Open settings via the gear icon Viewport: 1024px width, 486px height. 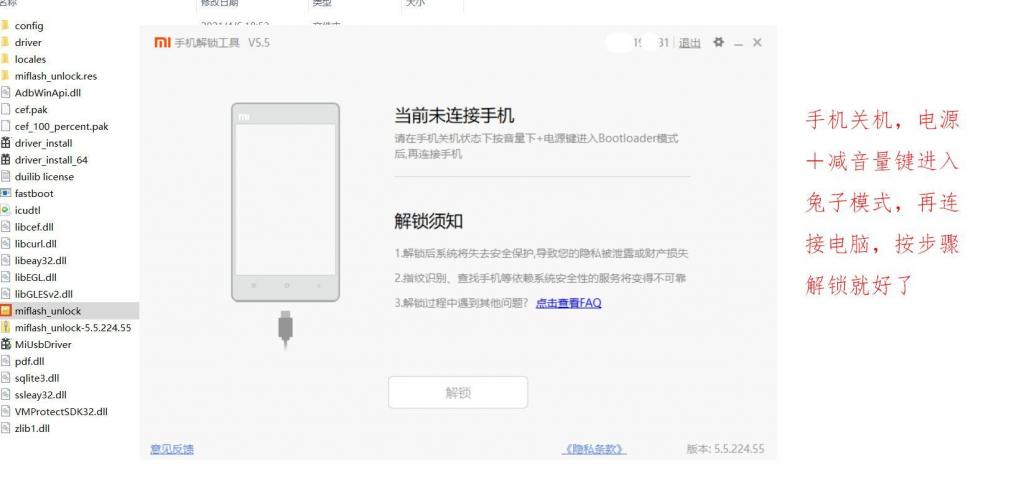coord(718,43)
